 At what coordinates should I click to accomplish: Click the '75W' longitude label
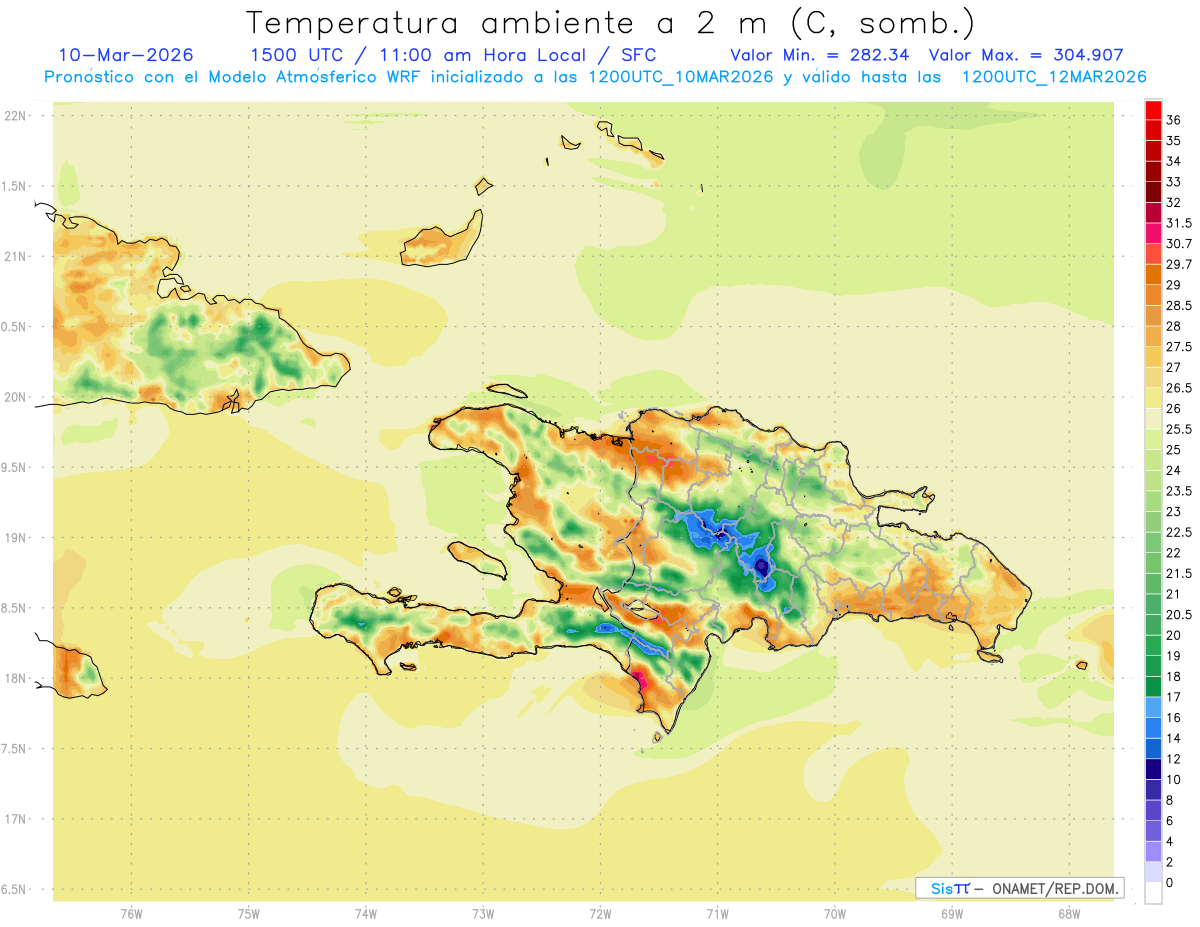click(x=249, y=913)
